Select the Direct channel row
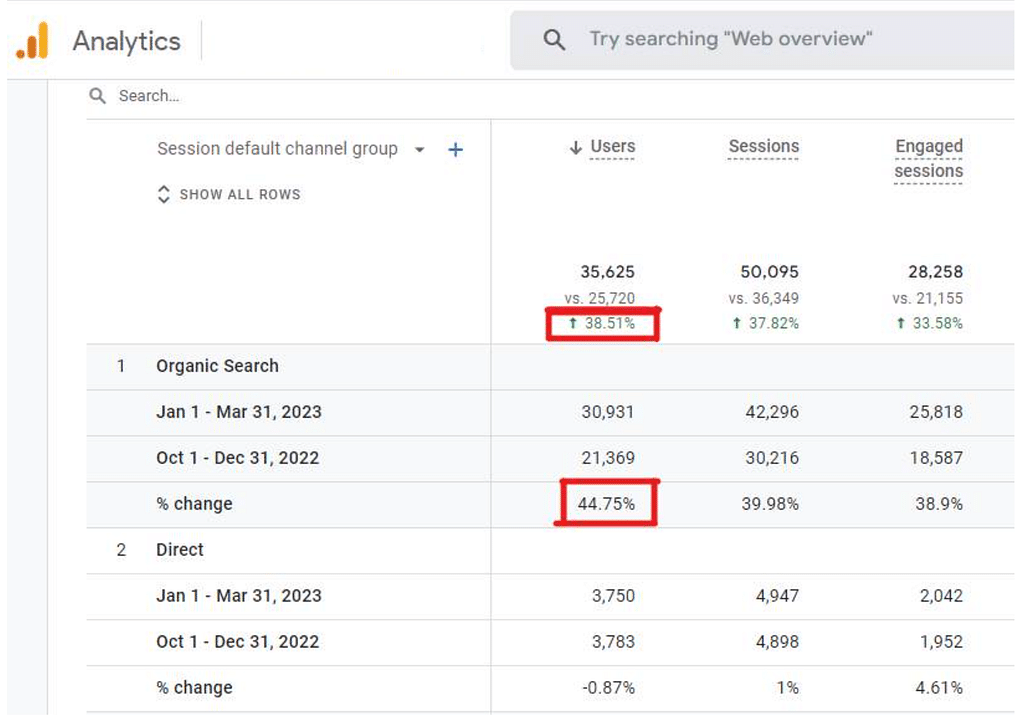The height and width of the screenshot is (718, 1024). 180,550
